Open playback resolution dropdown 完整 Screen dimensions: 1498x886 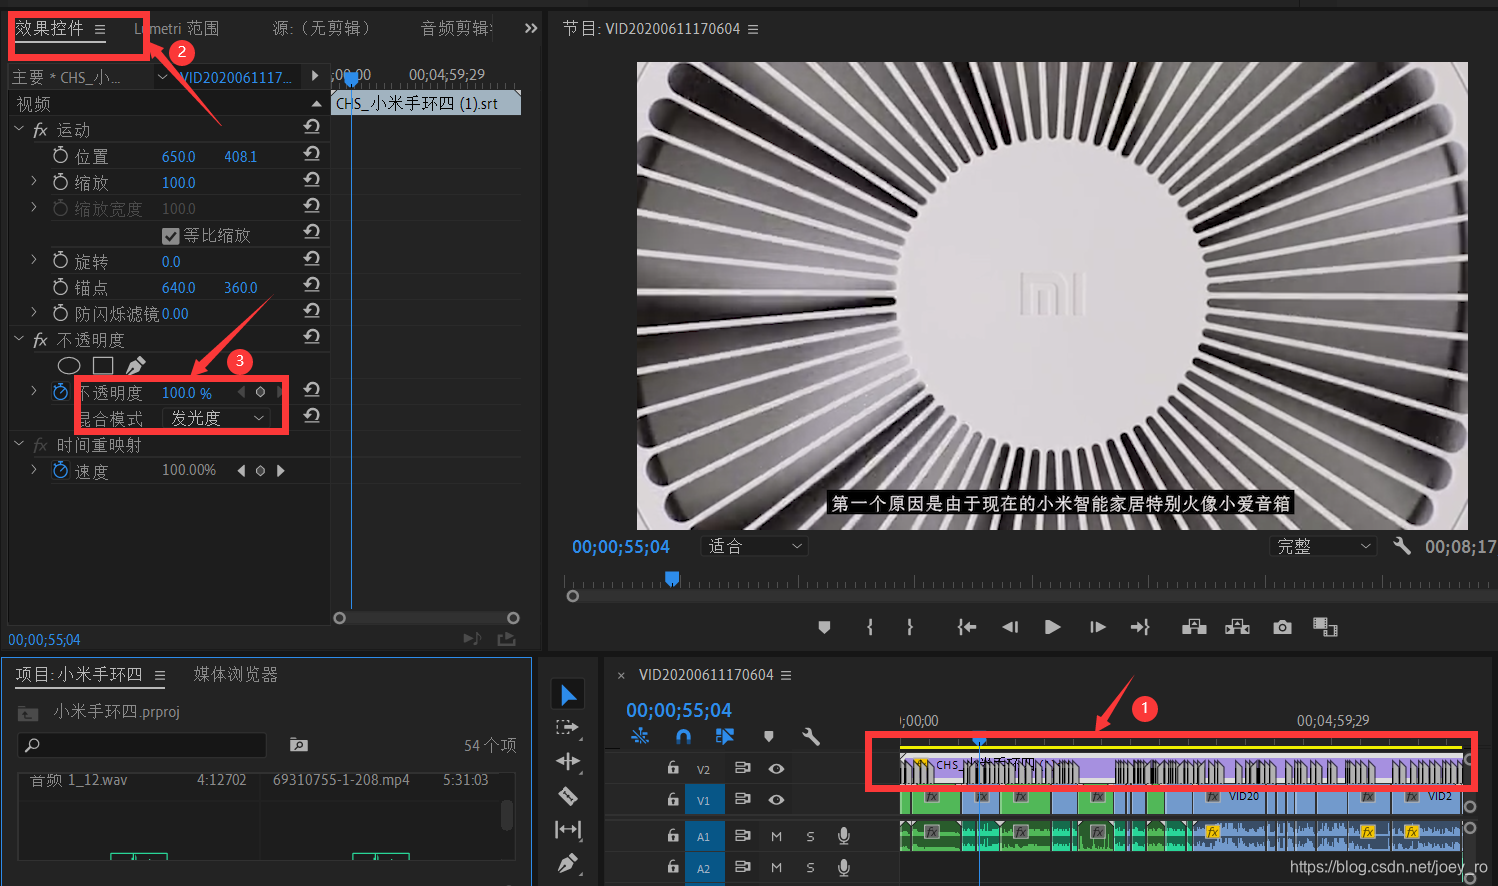pos(1323,546)
